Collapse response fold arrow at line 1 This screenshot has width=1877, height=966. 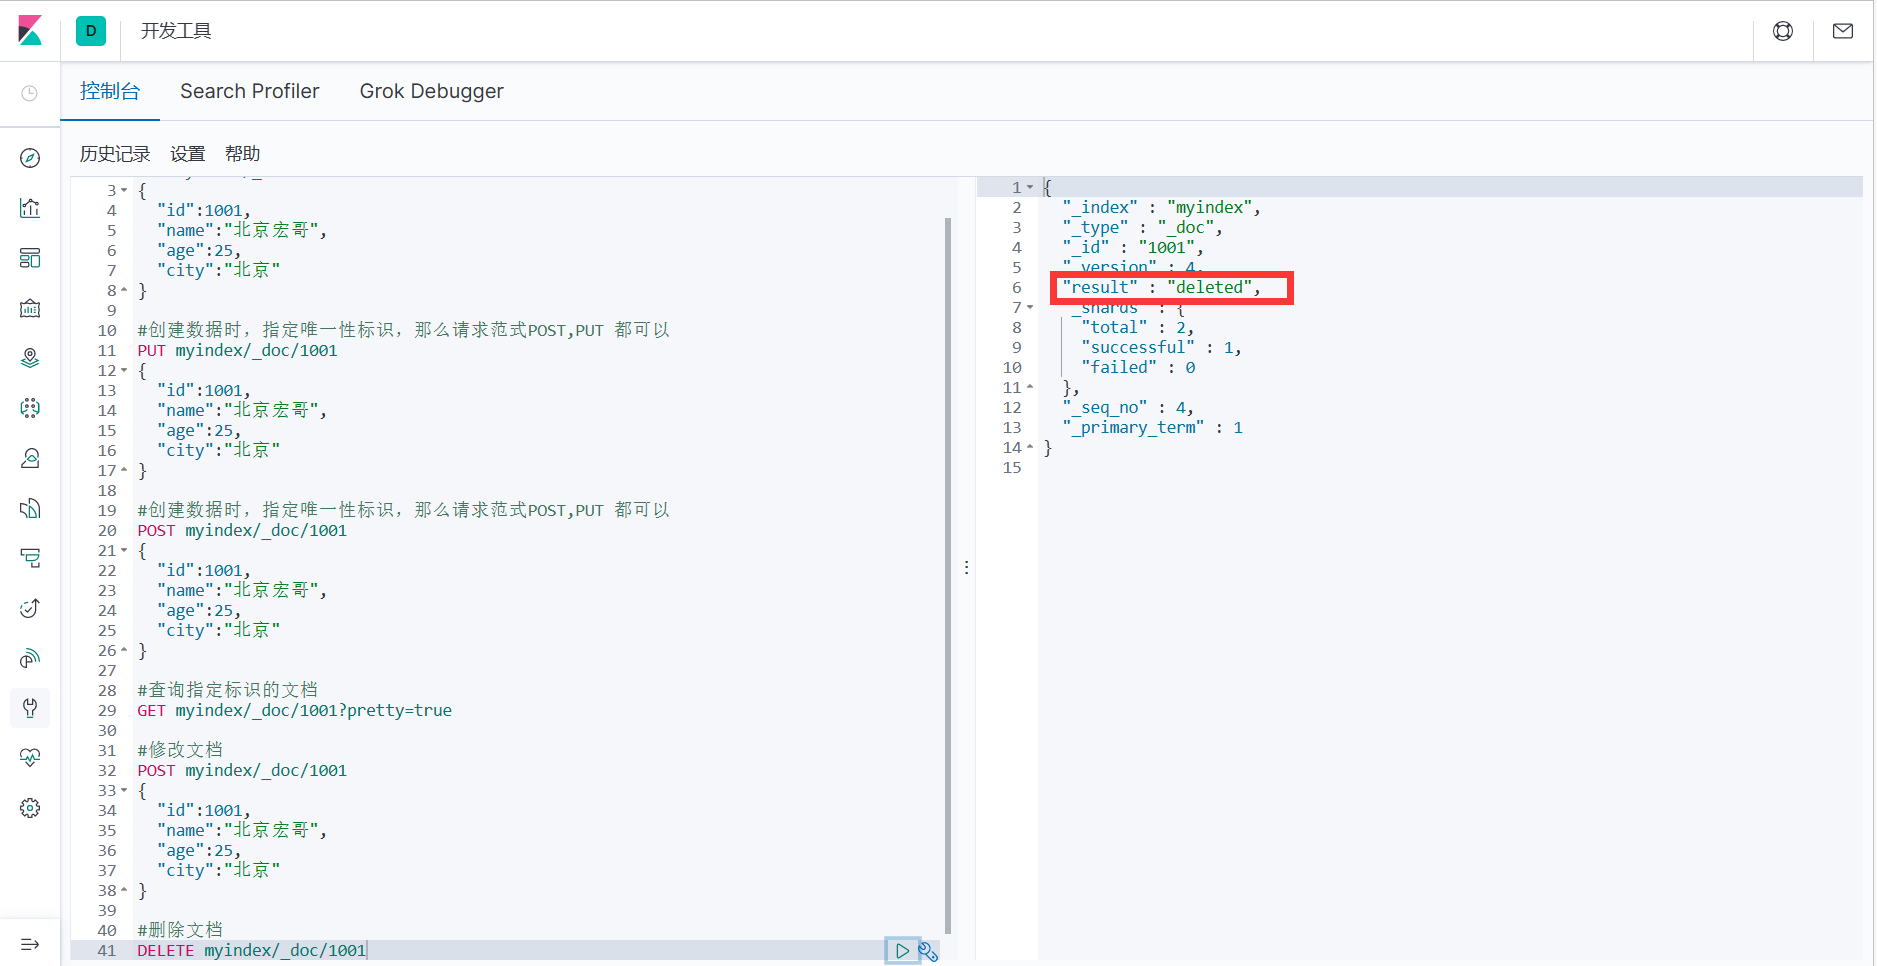pos(1030,187)
